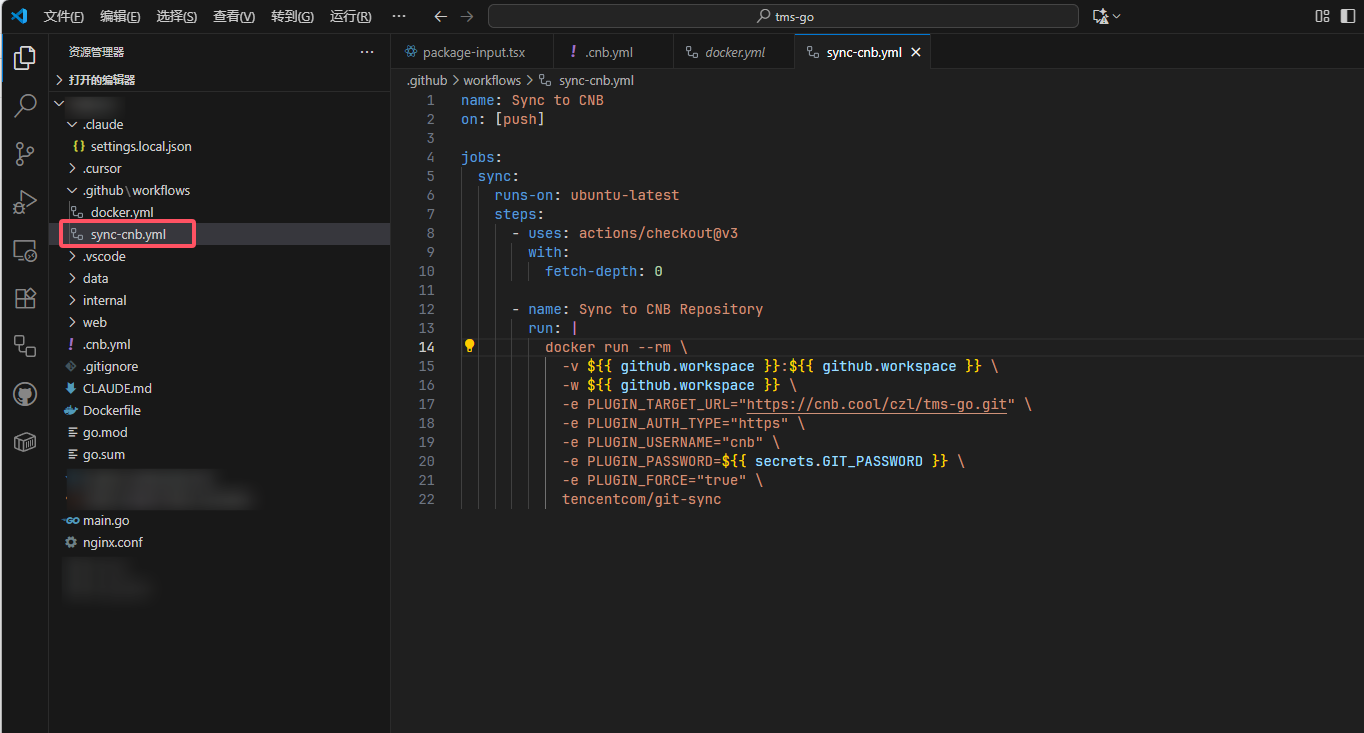Open the workflow diagram icon in activity bar

tap(25, 346)
